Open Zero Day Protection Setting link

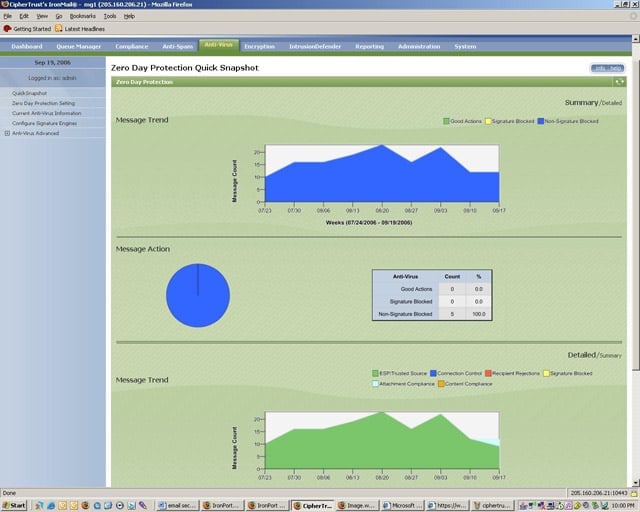(43, 103)
